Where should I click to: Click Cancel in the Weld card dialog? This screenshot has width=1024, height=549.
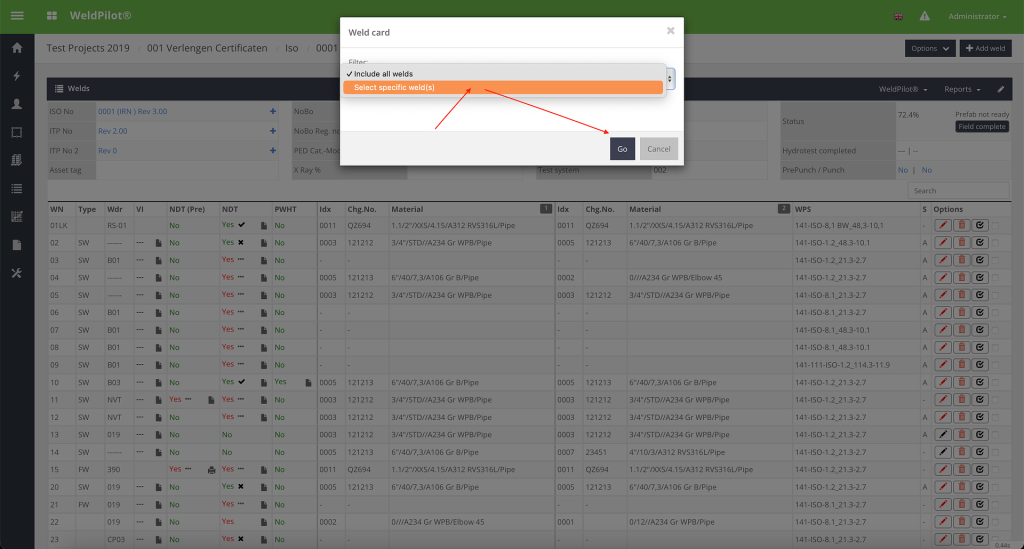point(659,149)
